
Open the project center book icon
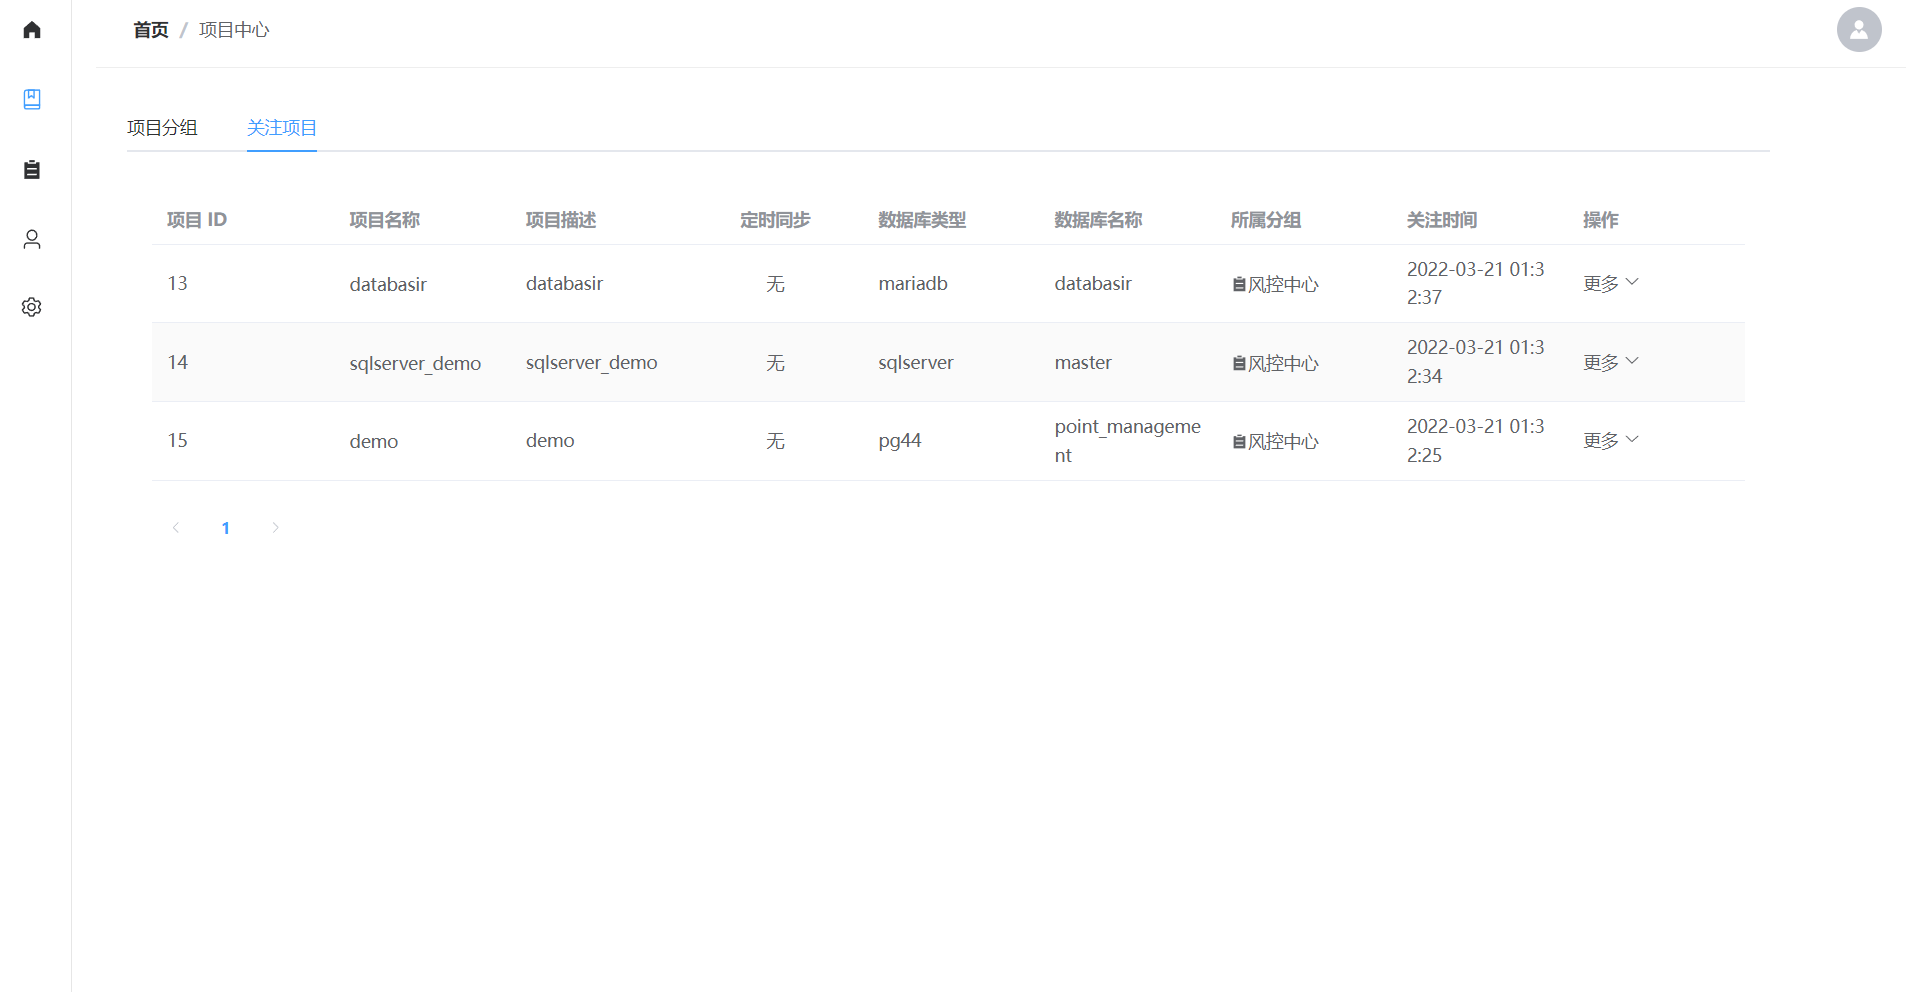32,99
